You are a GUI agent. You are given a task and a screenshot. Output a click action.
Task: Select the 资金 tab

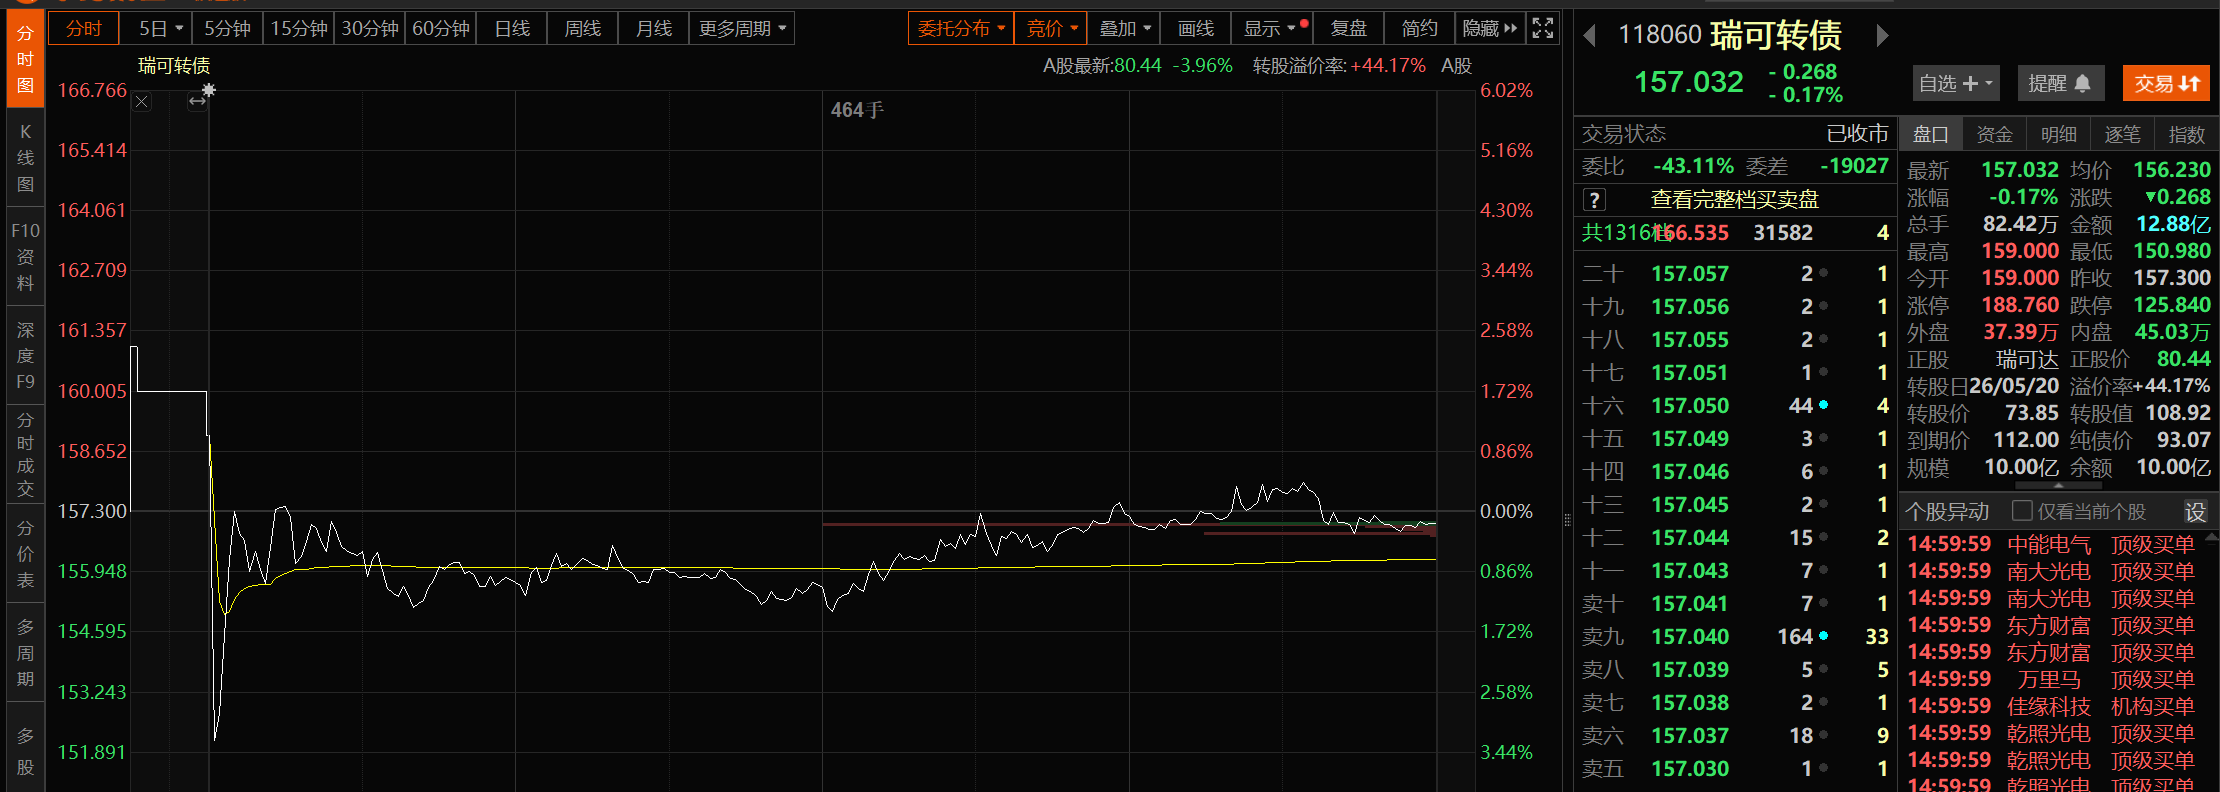point(1995,134)
